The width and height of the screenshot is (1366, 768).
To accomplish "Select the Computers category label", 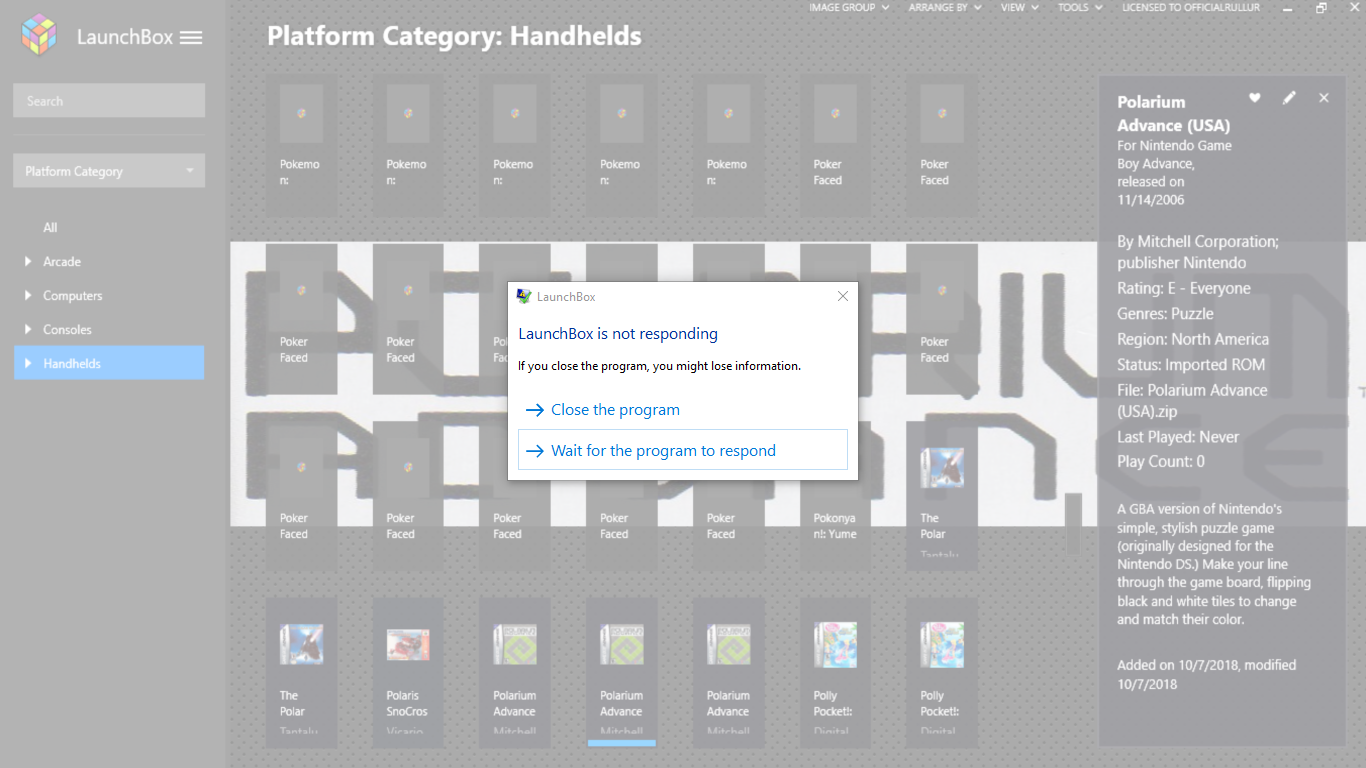I will click(x=73, y=296).
